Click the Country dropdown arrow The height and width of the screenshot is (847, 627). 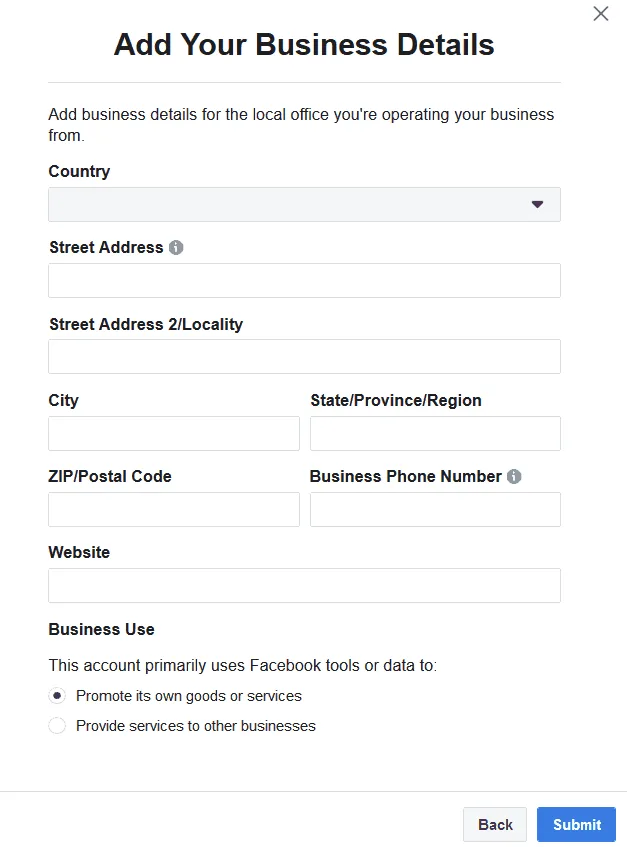[x=538, y=204]
